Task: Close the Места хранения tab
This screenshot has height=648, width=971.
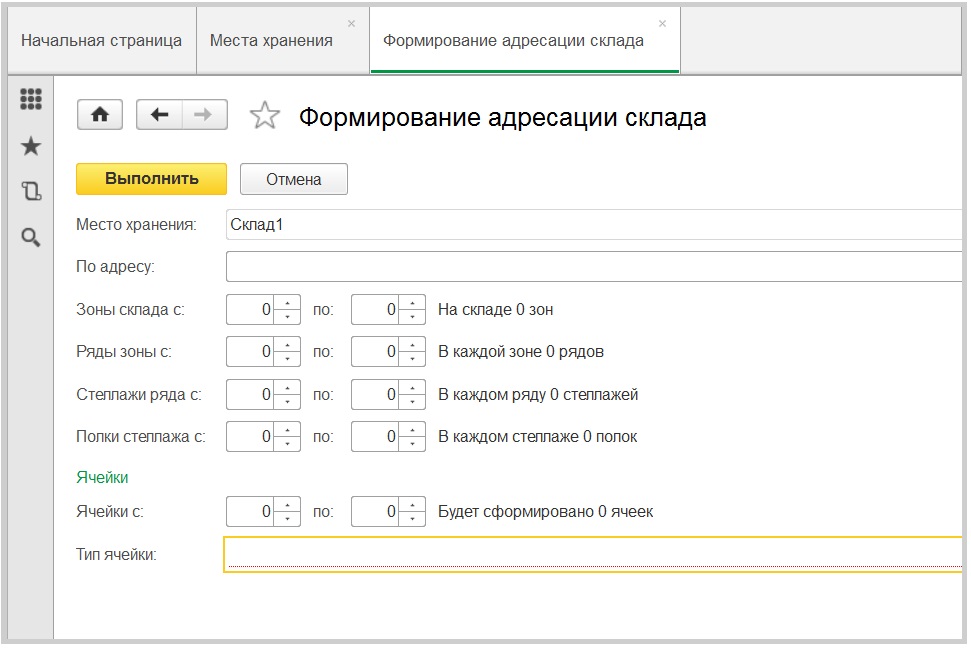Action: [x=351, y=23]
